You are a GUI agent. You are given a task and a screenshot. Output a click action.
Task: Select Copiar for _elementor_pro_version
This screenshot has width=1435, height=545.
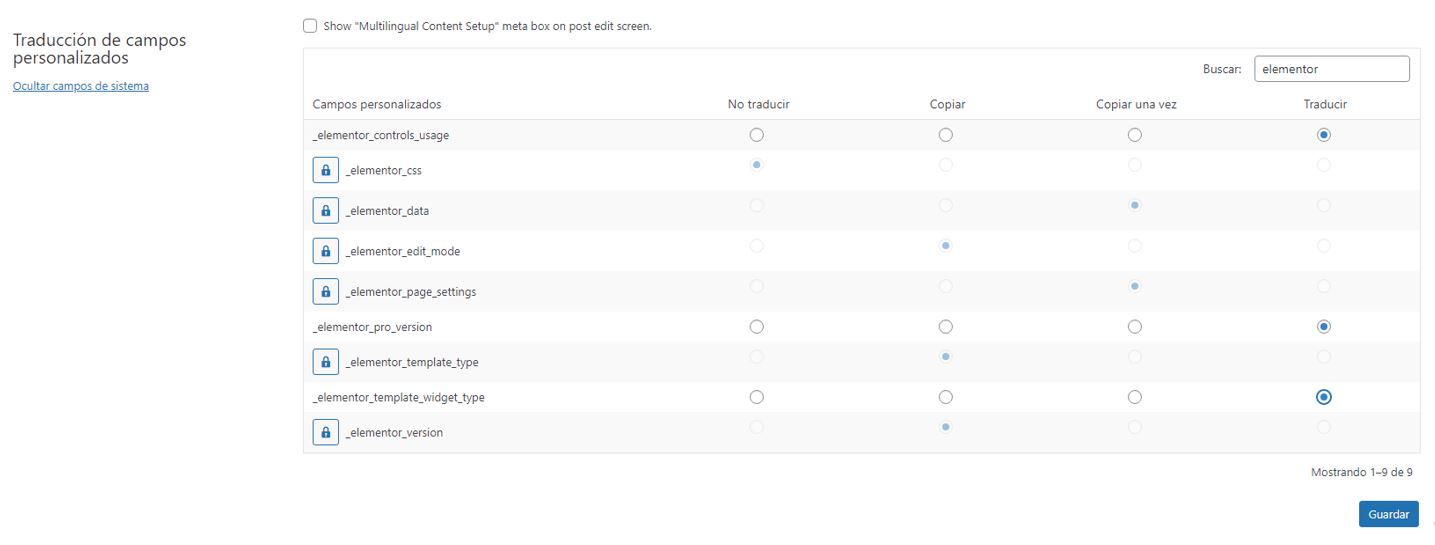(946, 327)
